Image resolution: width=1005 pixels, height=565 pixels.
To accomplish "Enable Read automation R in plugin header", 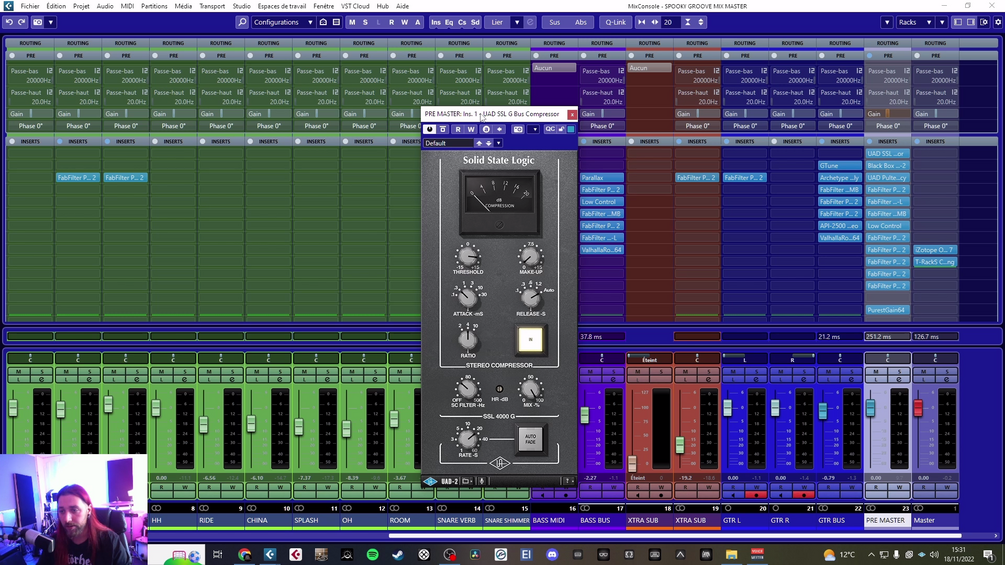I will click(458, 129).
